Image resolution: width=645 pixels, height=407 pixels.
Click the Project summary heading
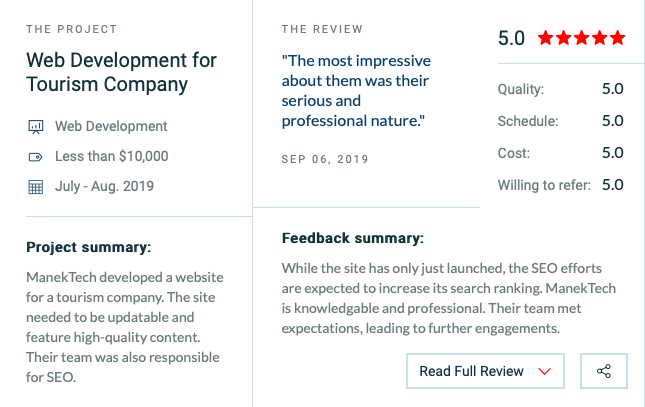[89, 247]
